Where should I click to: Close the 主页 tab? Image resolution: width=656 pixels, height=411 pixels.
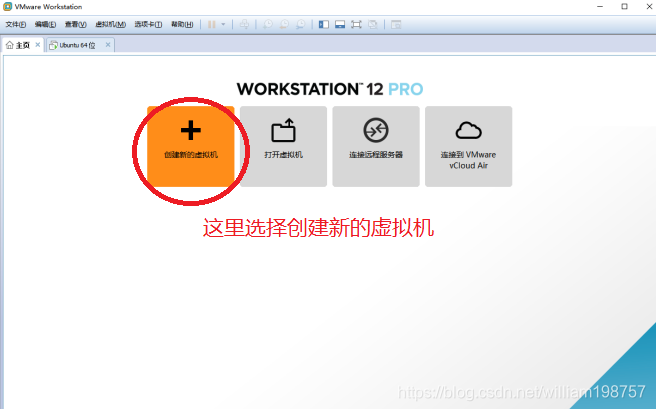pyautogui.click(x=38, y=45)
